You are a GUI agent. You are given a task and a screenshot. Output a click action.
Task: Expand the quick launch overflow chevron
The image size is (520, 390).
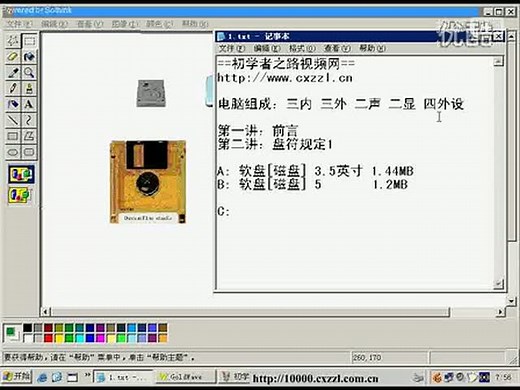pos(87,375)
